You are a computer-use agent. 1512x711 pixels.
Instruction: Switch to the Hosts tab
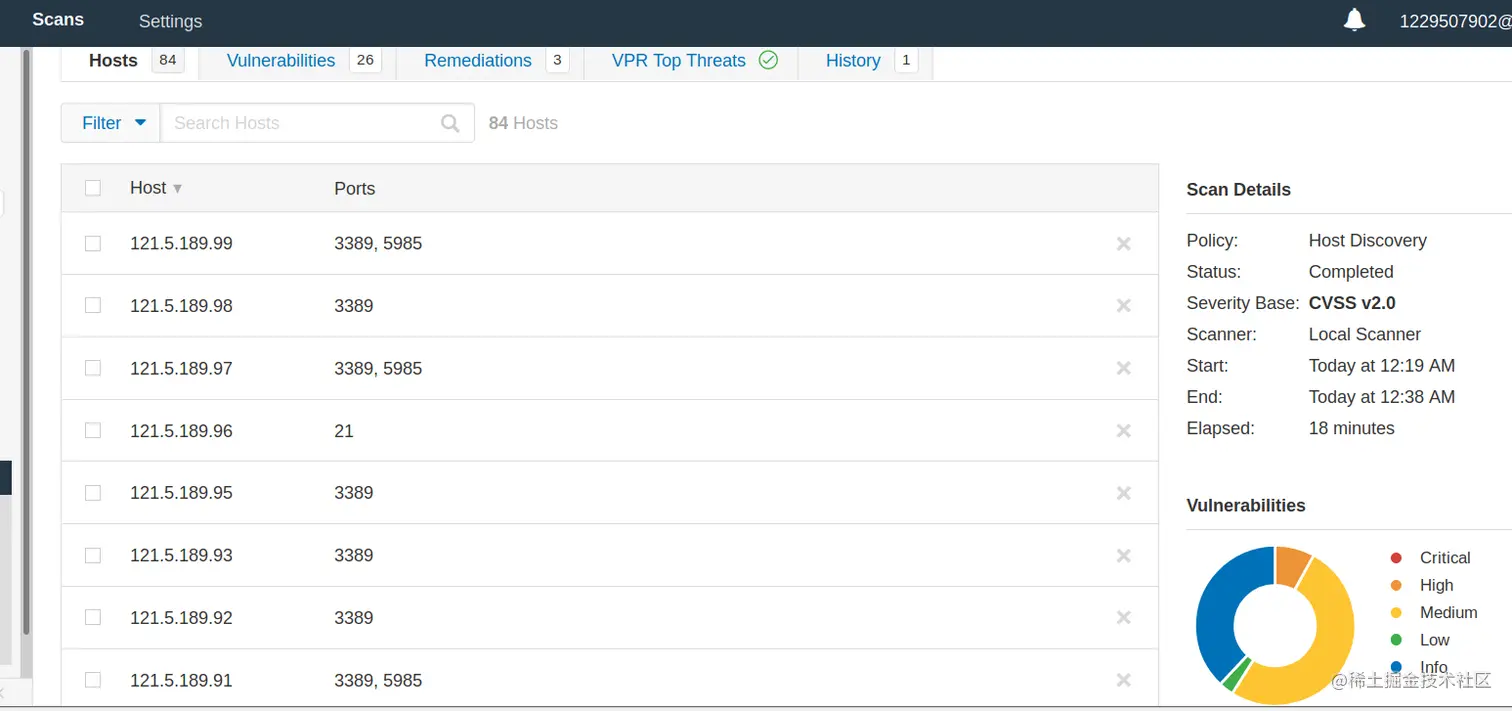[x=131, y=61]
